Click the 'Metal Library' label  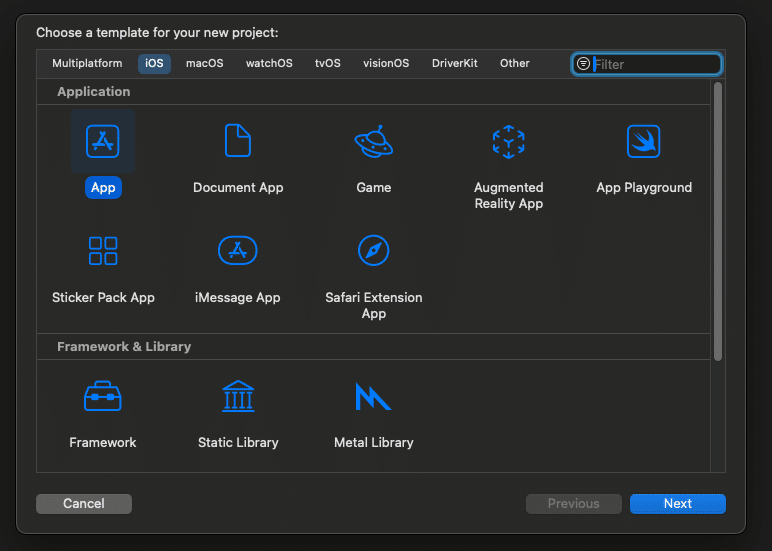(374, 442)
